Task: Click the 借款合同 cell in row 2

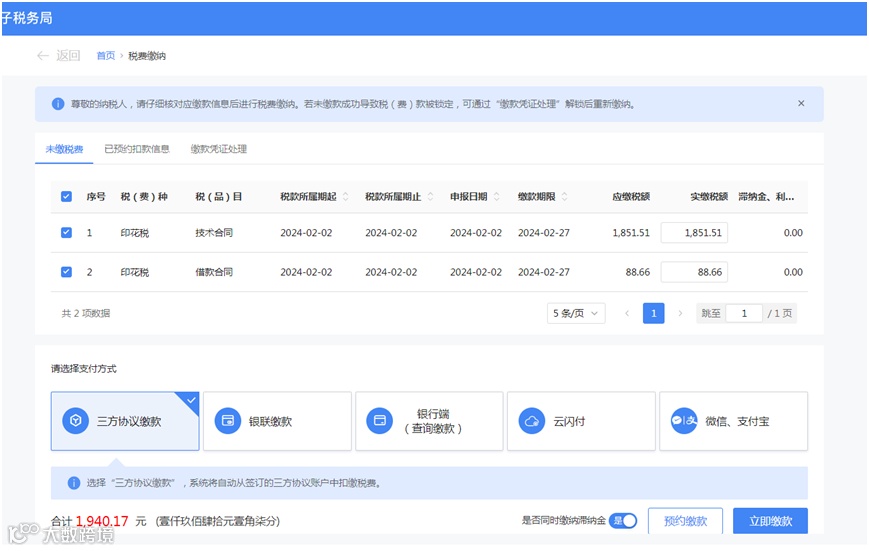Action: click(x=214, y=272)
